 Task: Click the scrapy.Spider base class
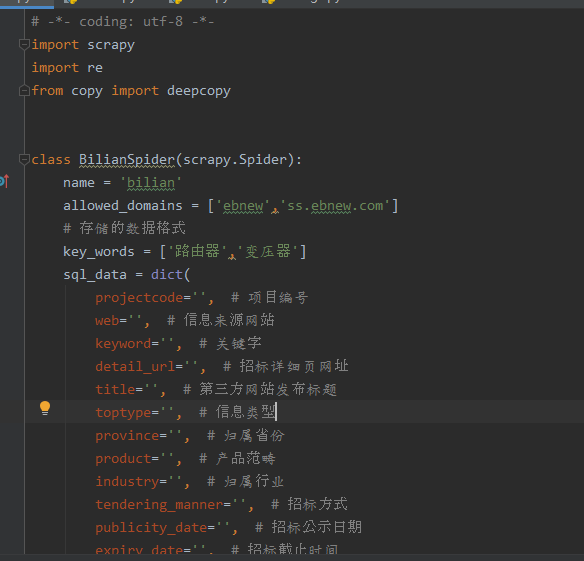click(x=235, y=160)
